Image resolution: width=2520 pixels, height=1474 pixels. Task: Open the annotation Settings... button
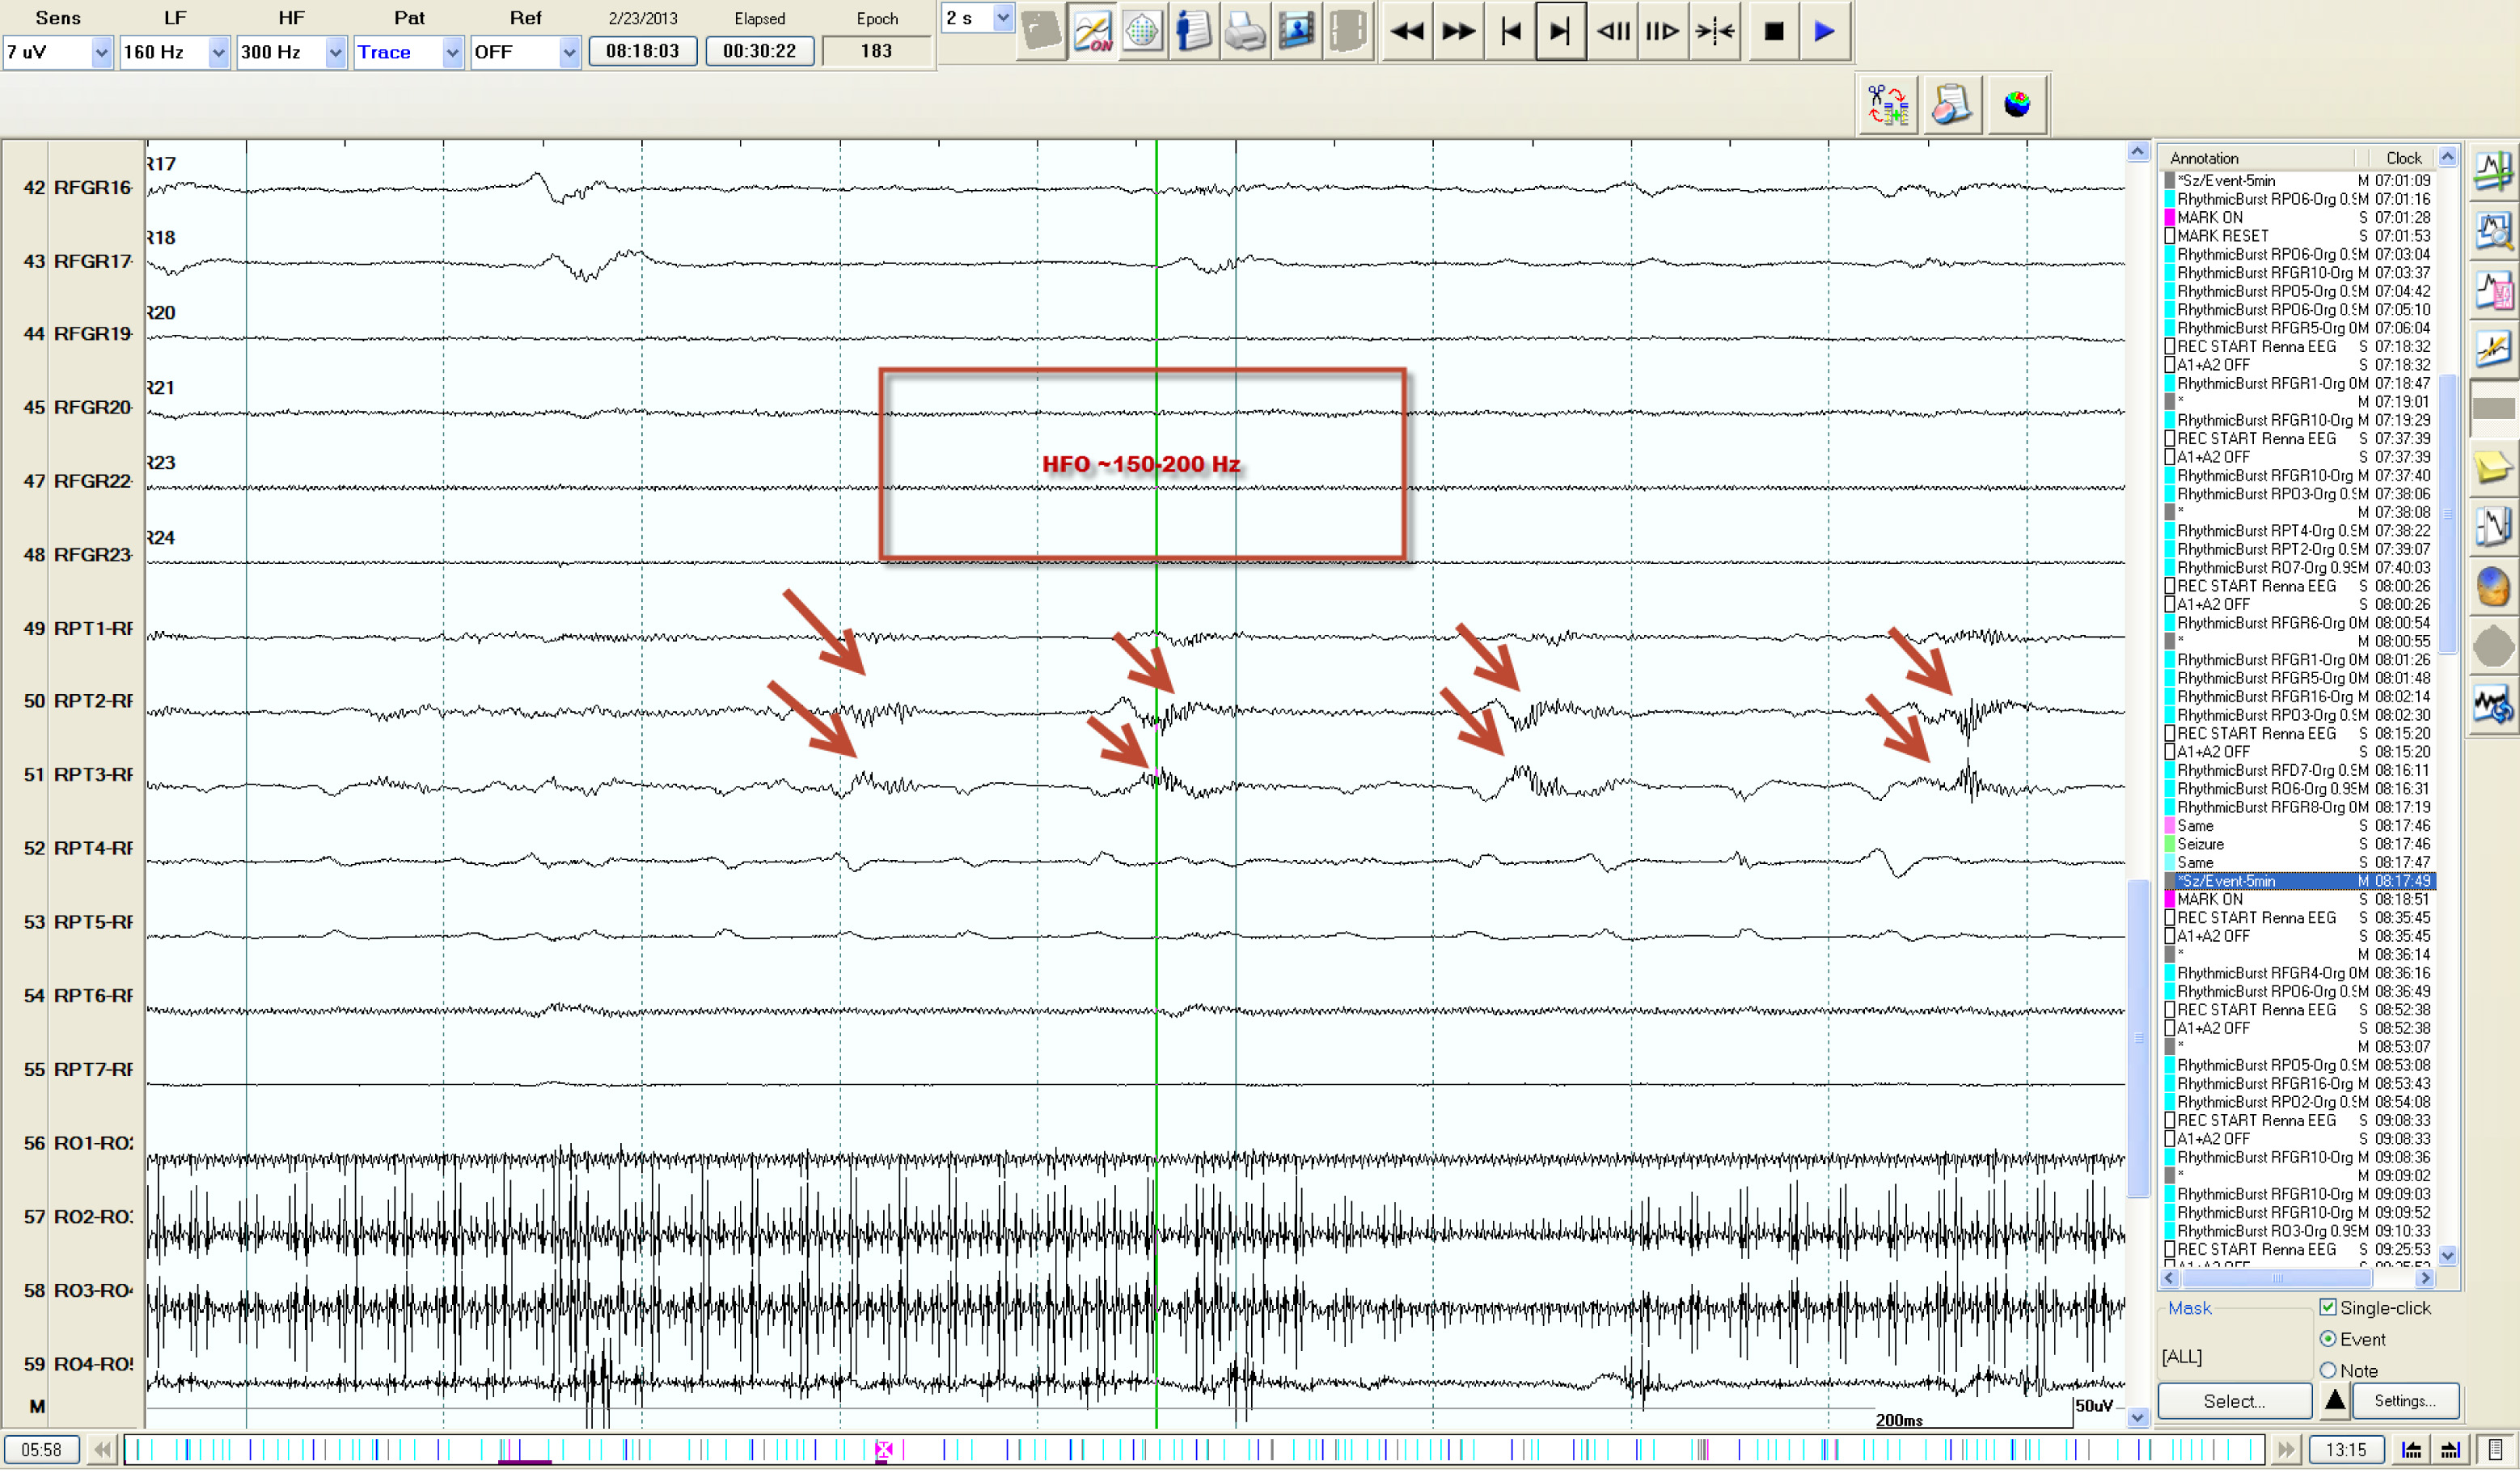click(x=2404, y=1402)
